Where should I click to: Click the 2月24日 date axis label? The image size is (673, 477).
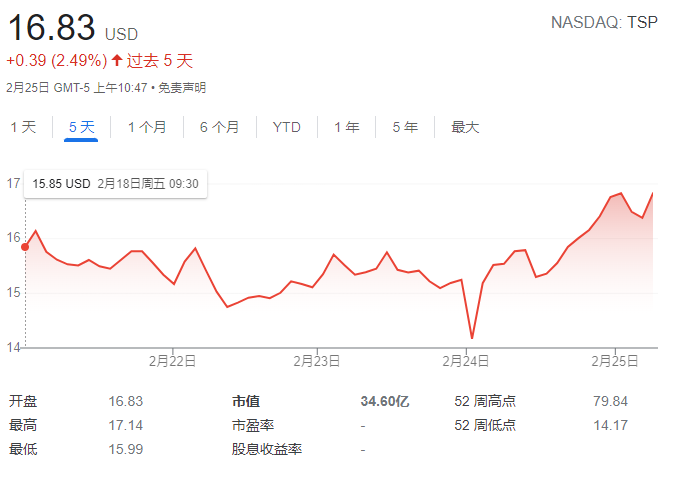click(x=466, y=361)
